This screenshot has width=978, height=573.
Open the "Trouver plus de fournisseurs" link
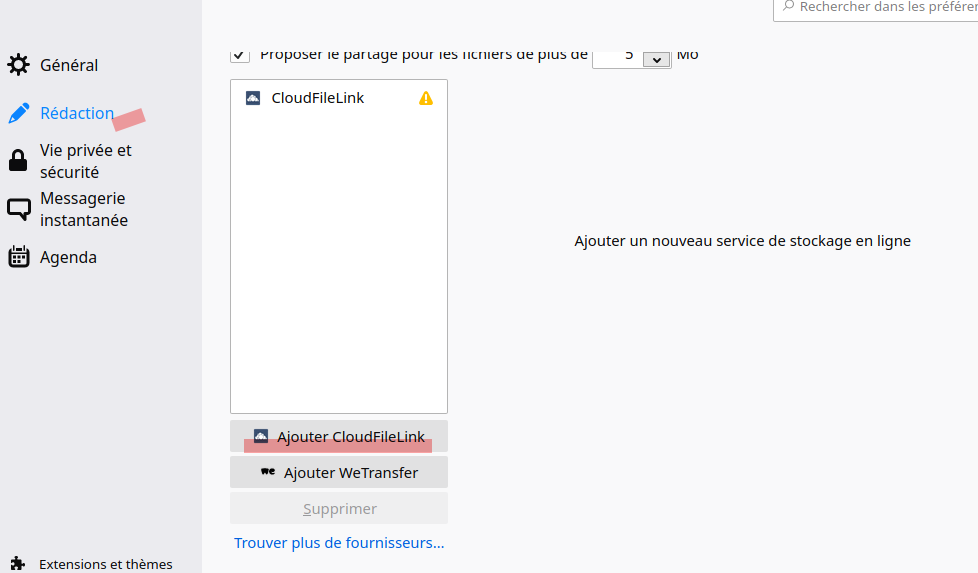(x=339, y=543)
